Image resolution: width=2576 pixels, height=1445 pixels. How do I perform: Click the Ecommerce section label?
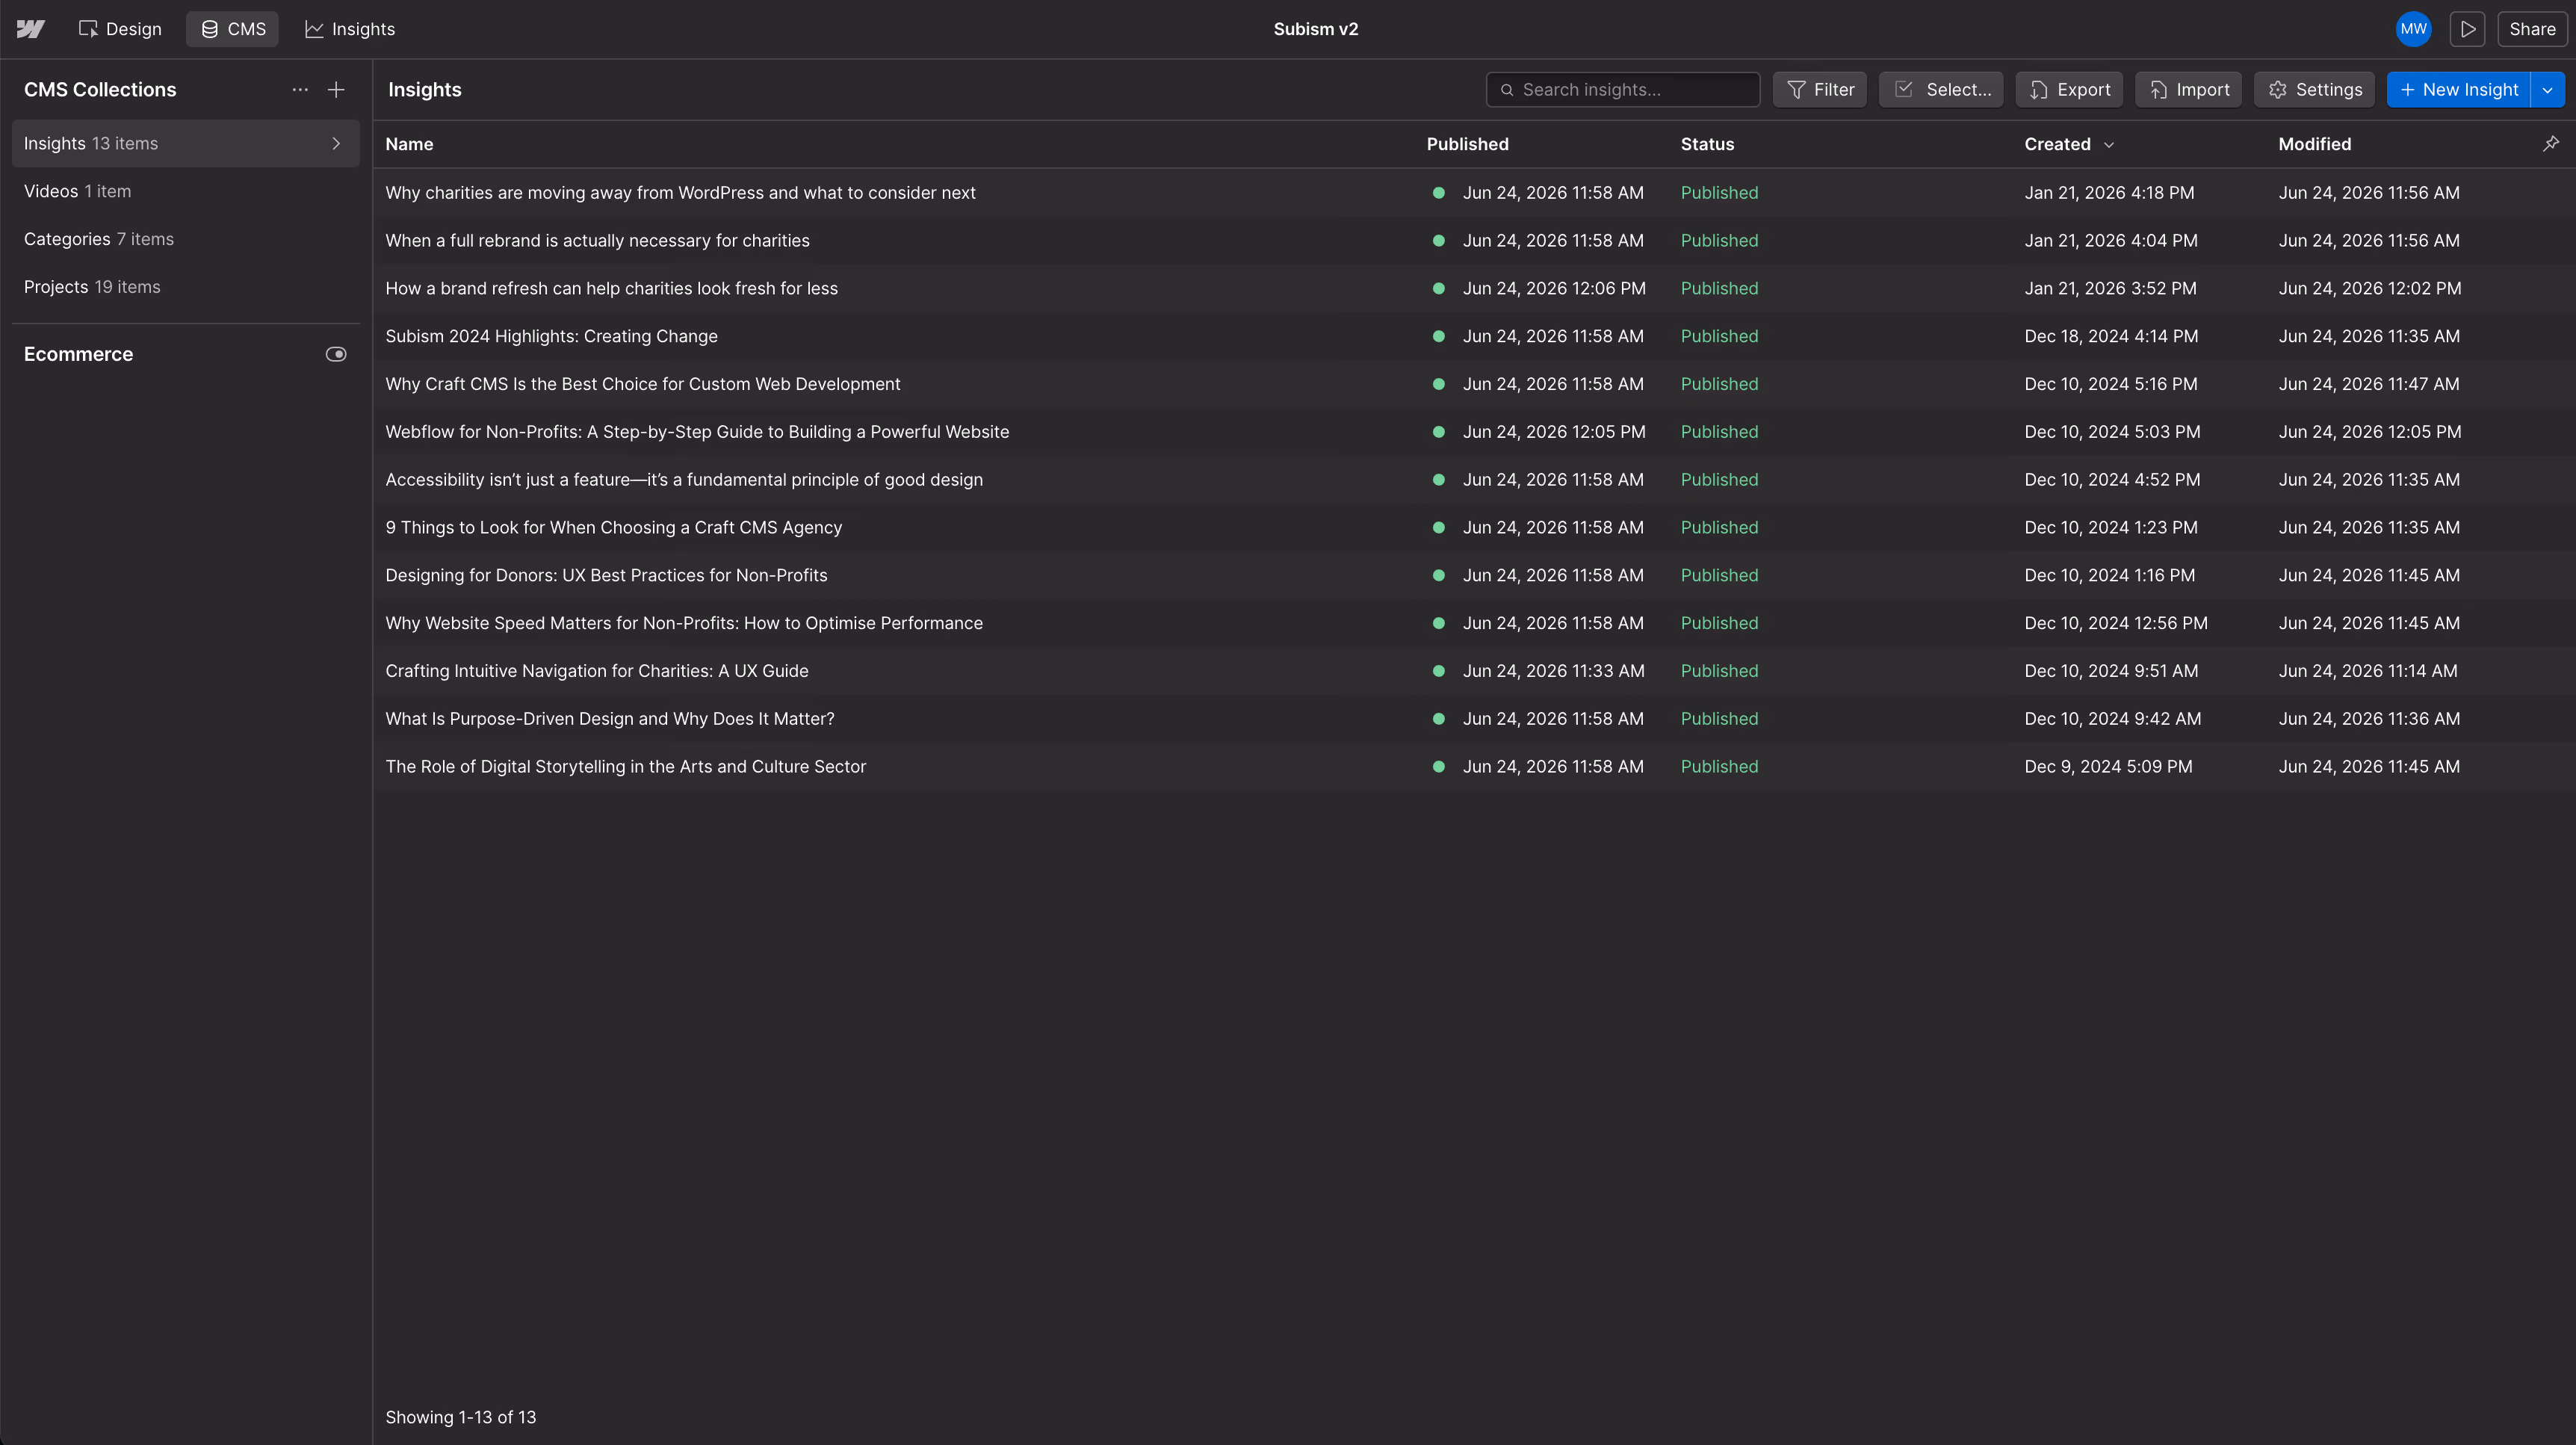tap(78, 354)
